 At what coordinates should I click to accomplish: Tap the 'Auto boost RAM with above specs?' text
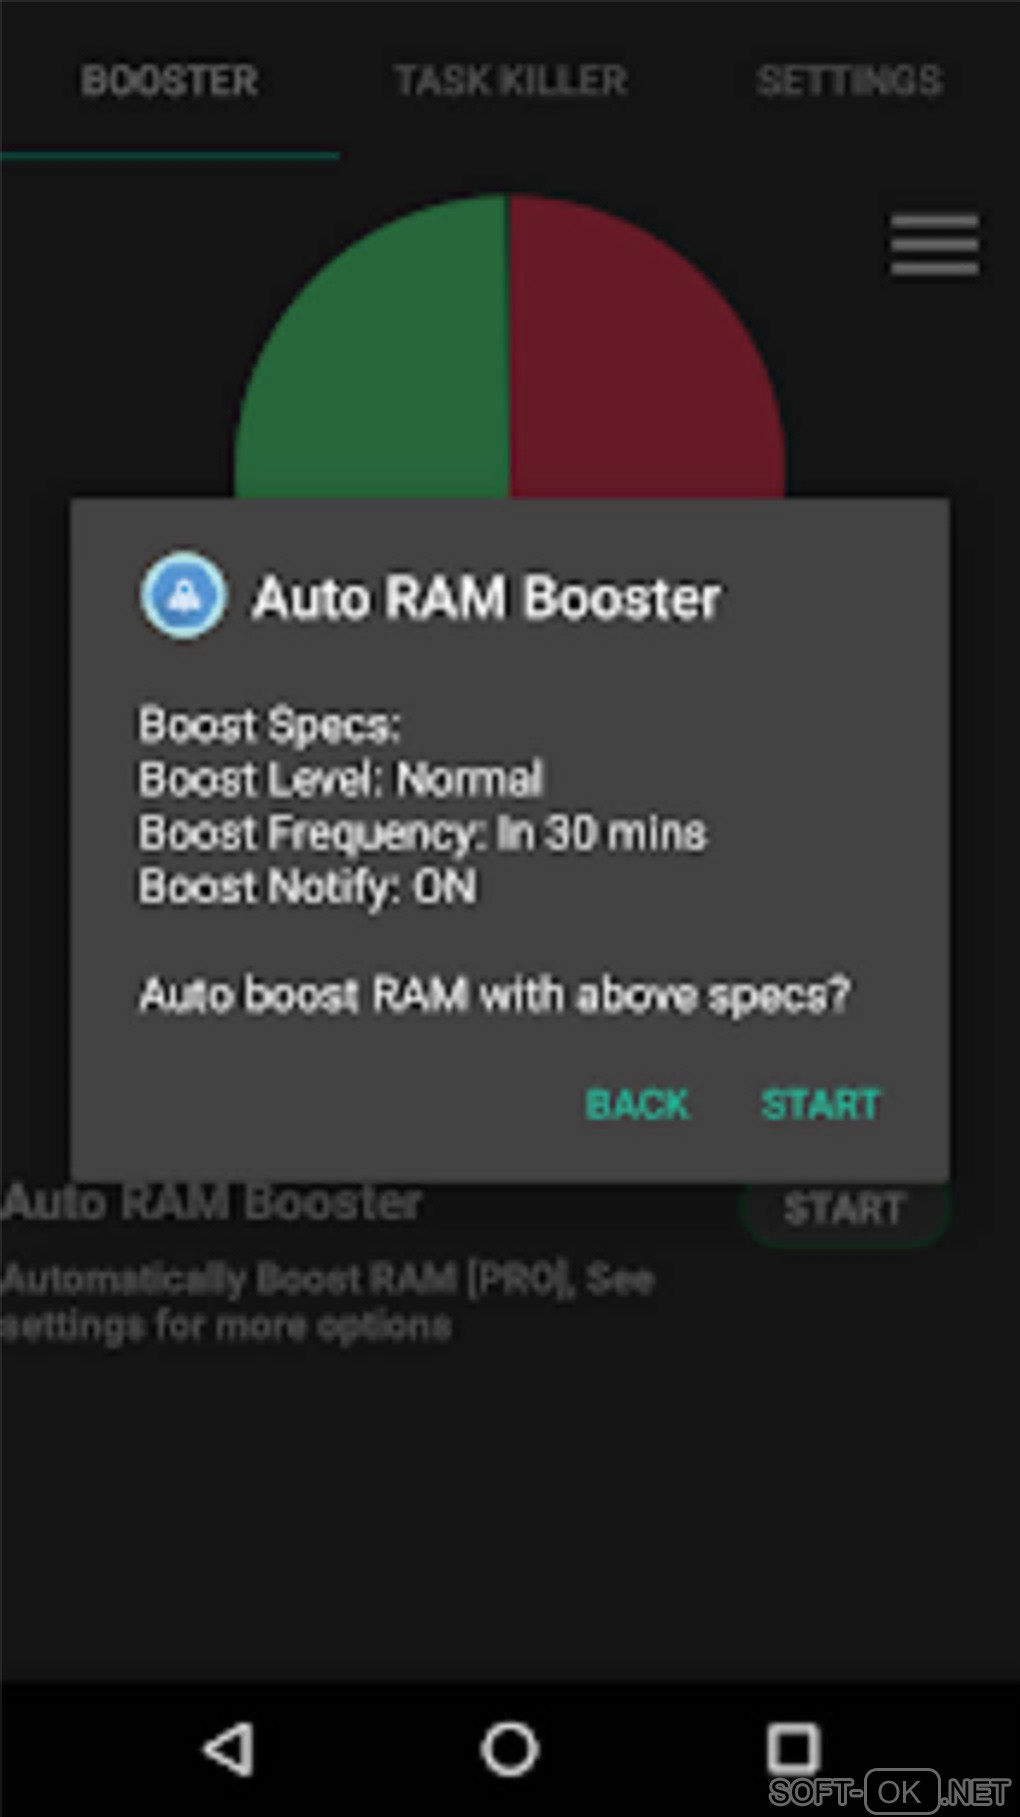[x=494, y=995]
